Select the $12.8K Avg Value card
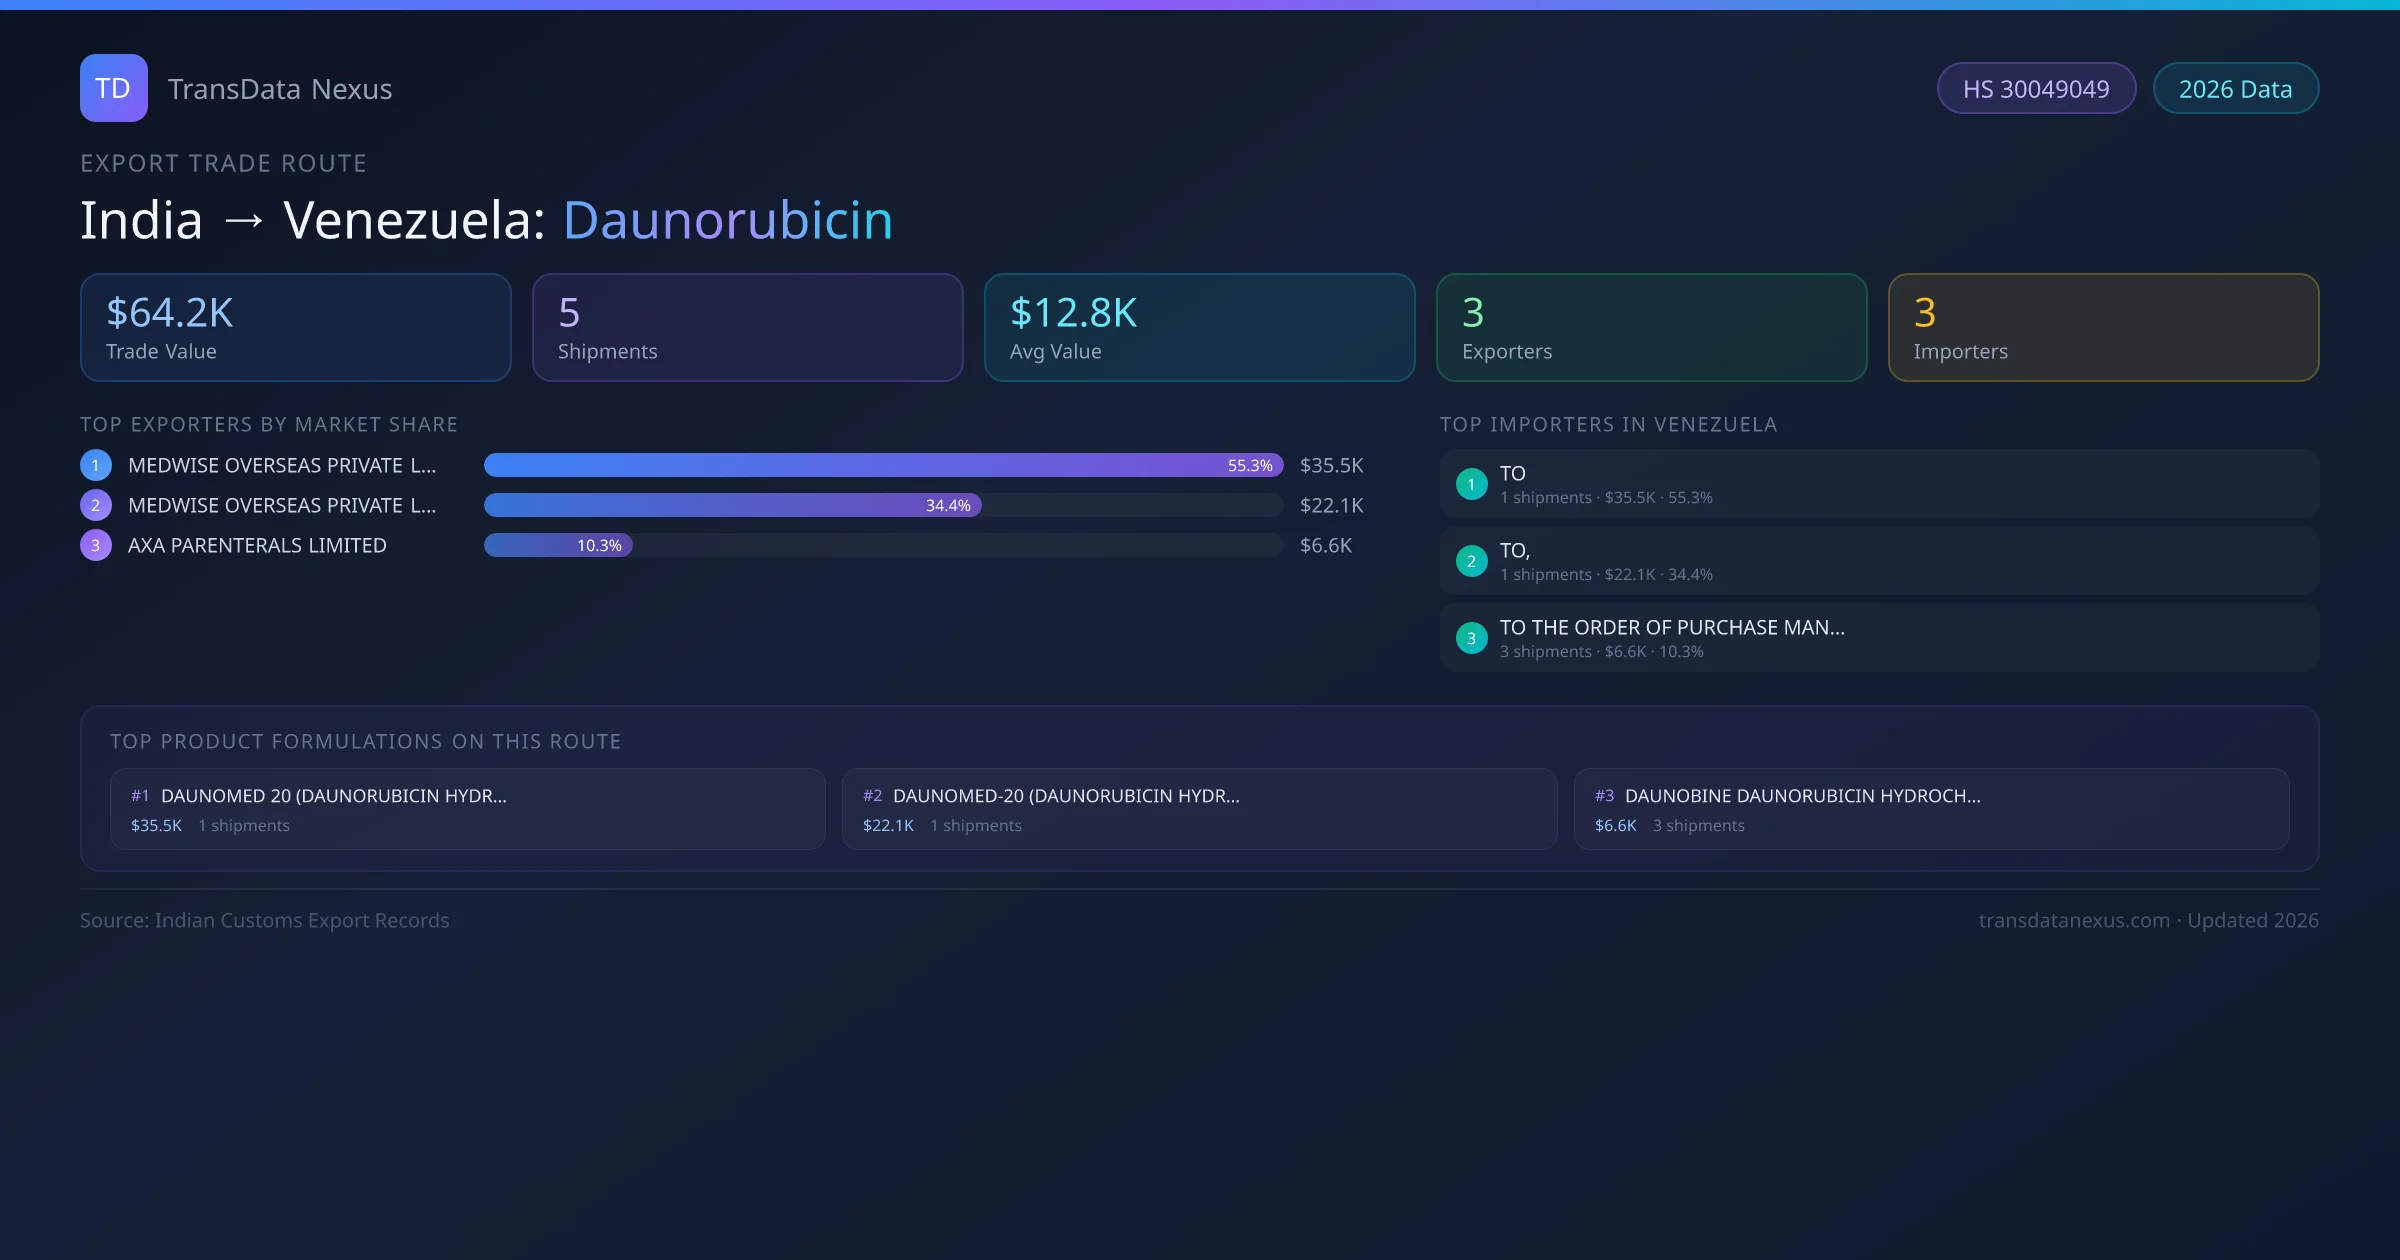The image size is (2400, 1260). coord(1199,328)
